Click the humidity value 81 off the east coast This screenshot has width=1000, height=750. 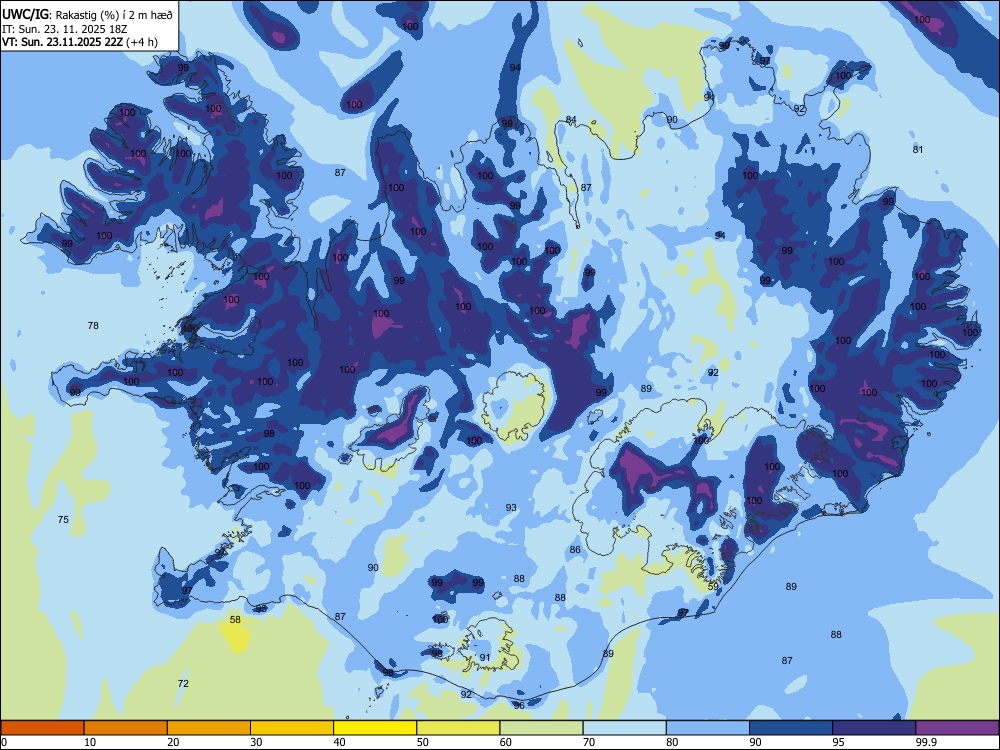[918, 149]
